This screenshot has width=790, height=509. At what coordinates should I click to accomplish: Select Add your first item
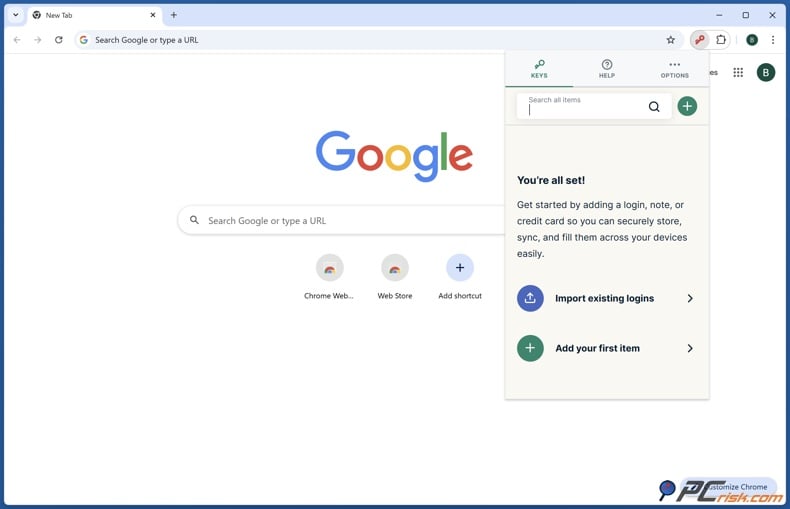click(607, 348)
